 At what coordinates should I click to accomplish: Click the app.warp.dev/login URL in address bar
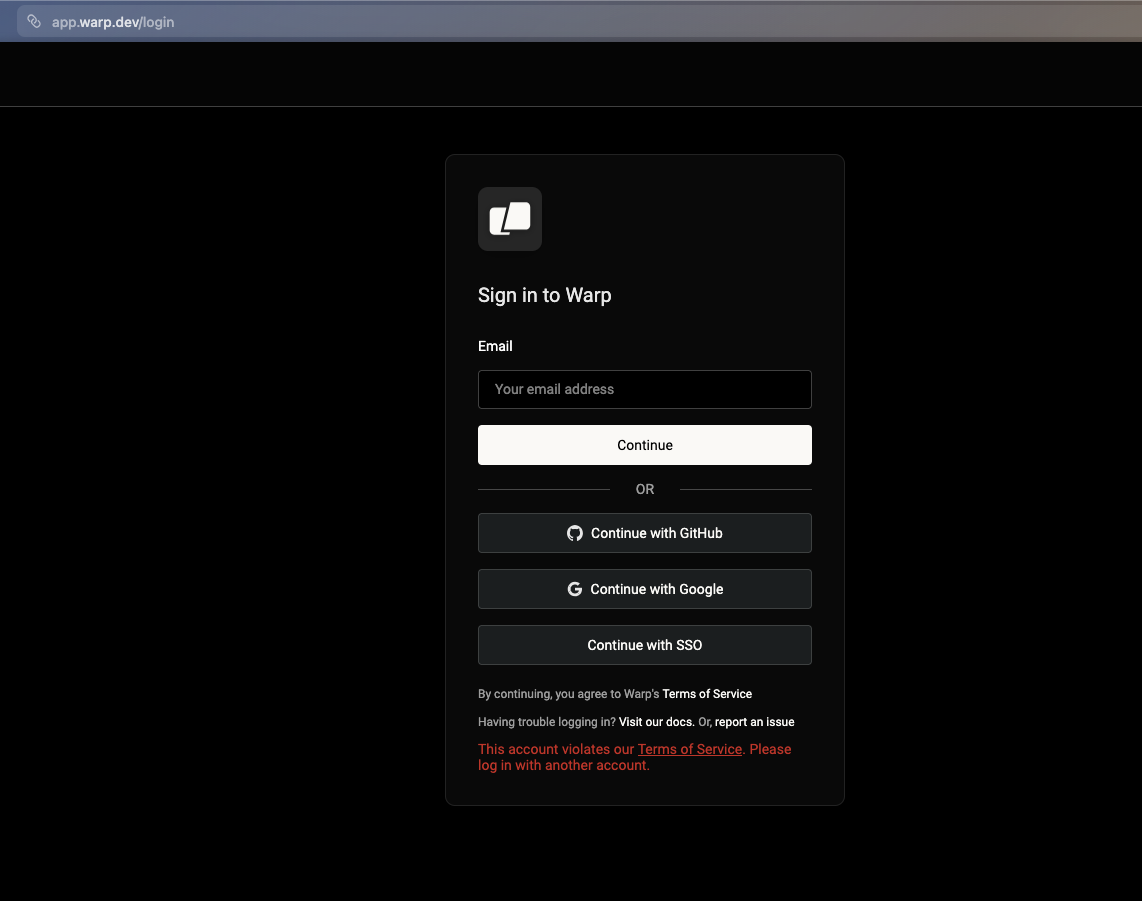113,22
